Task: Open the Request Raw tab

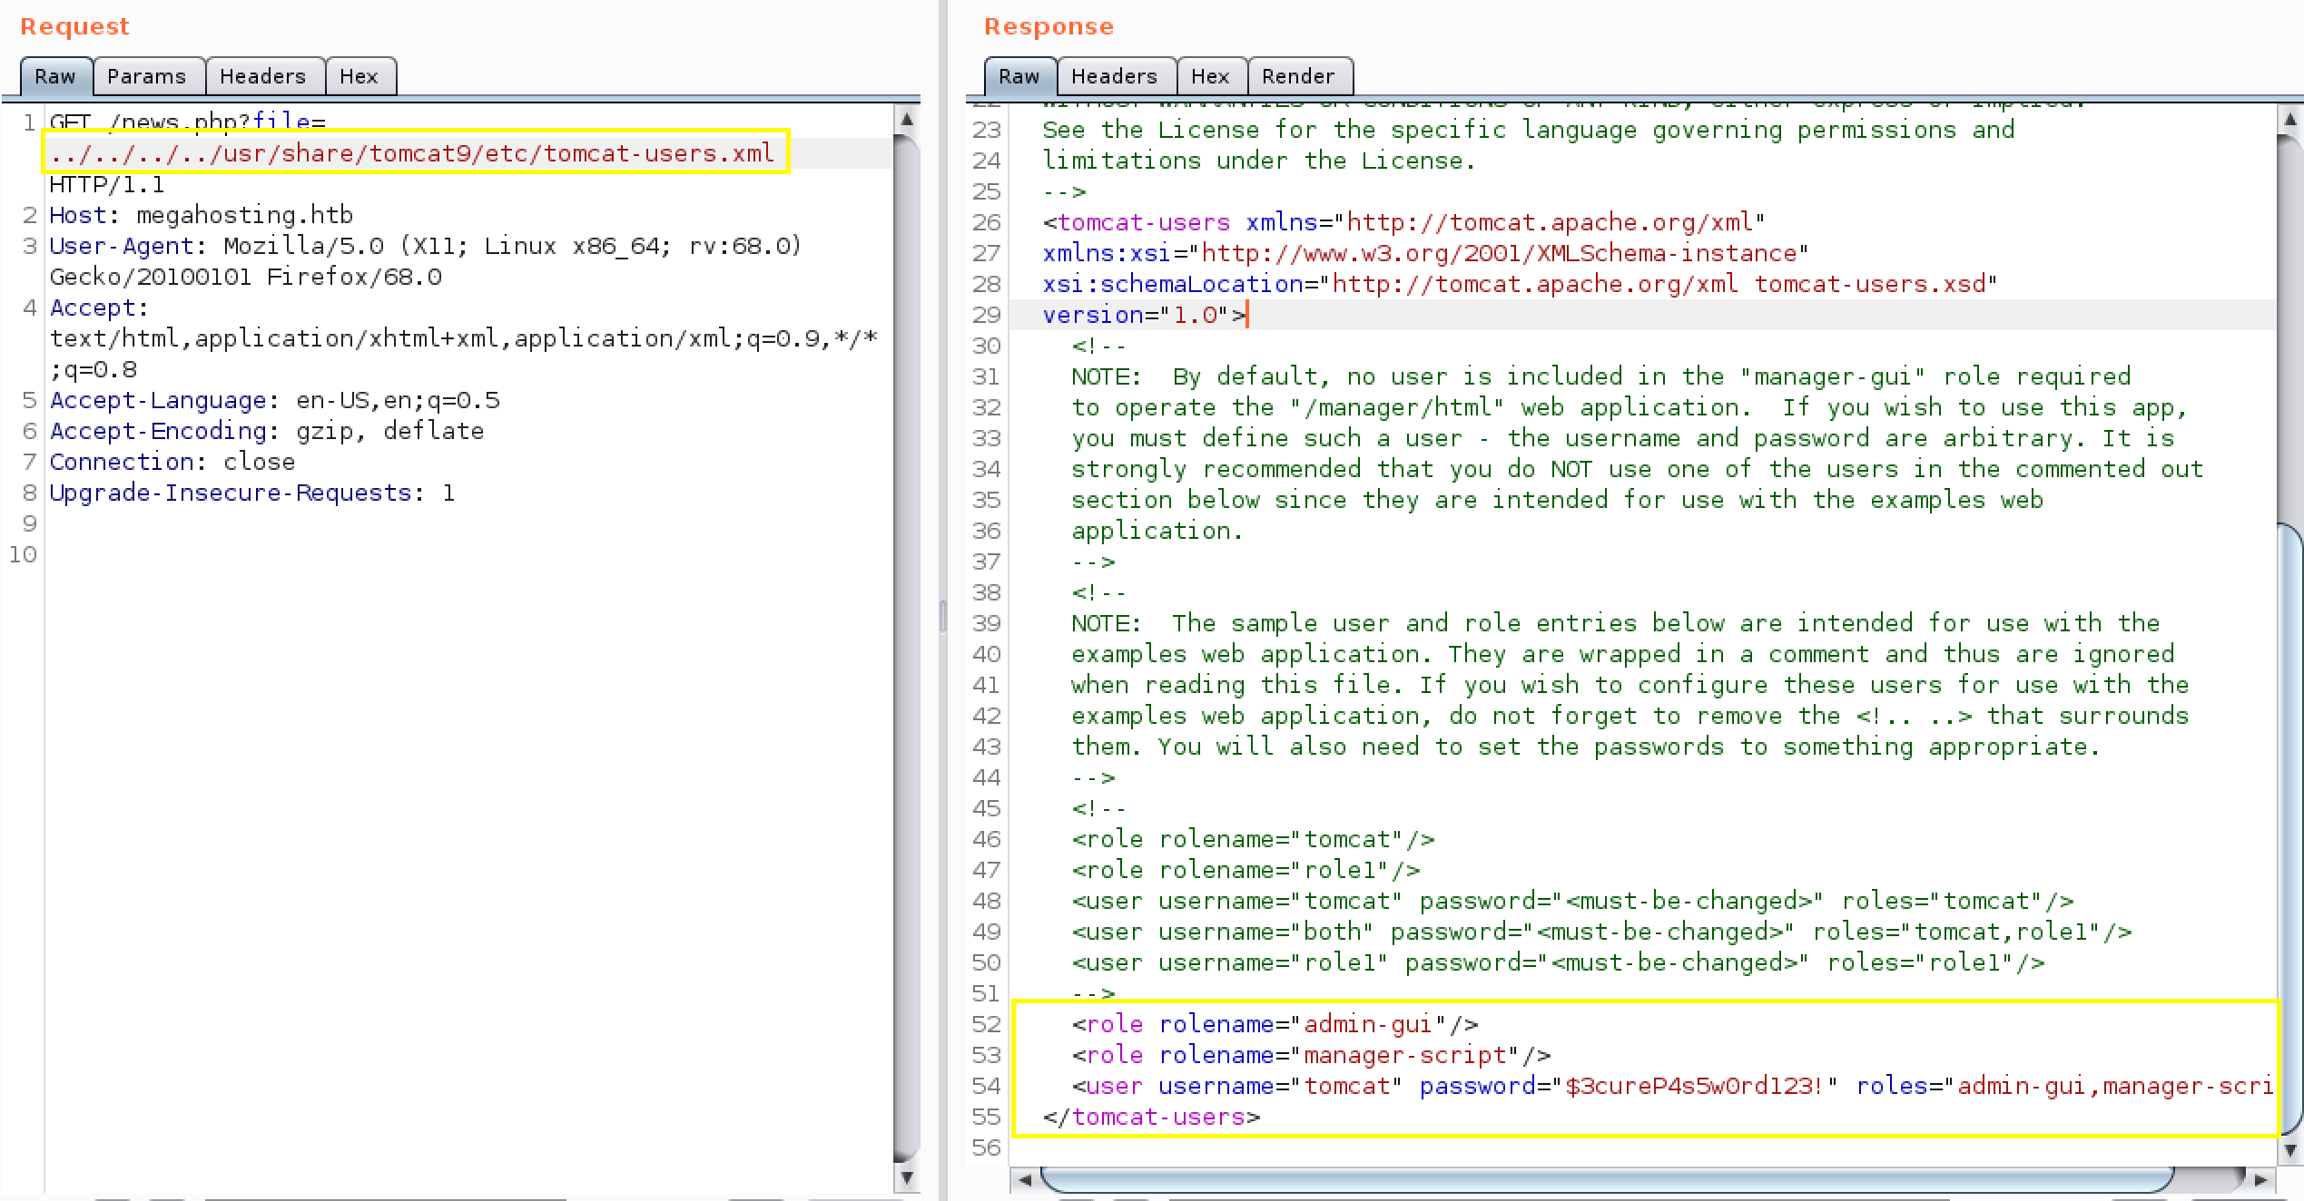Action: tap(55, 76)
